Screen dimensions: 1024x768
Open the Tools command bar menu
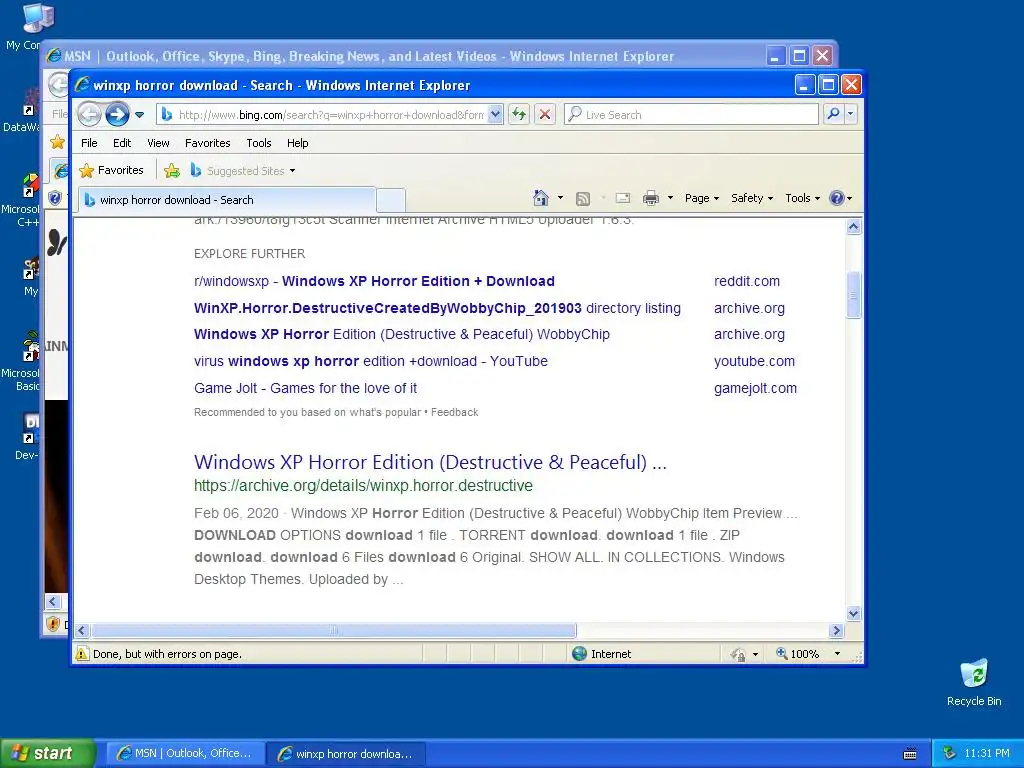(x=802, y=198)
